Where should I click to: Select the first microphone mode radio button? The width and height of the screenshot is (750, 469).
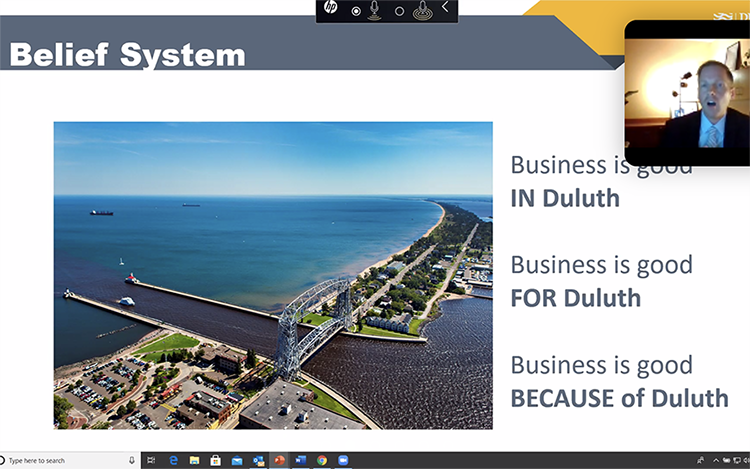[356, 11]
